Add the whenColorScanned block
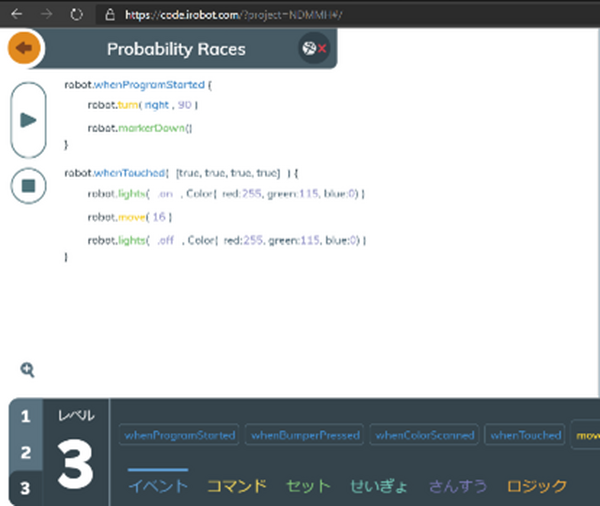The image size is (600, 506). [424, 435]
